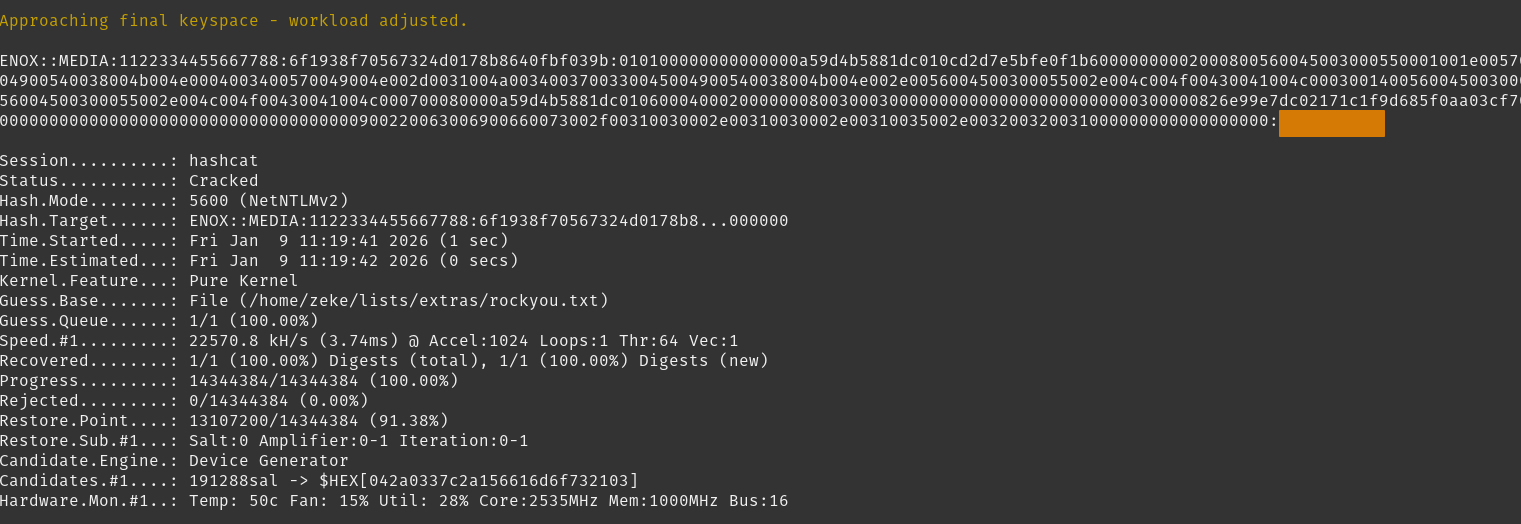The width and height of the screenshot is (1521, 524).
Task: Click the Session value "hashcat"
Action: click(x=223, y=161)
